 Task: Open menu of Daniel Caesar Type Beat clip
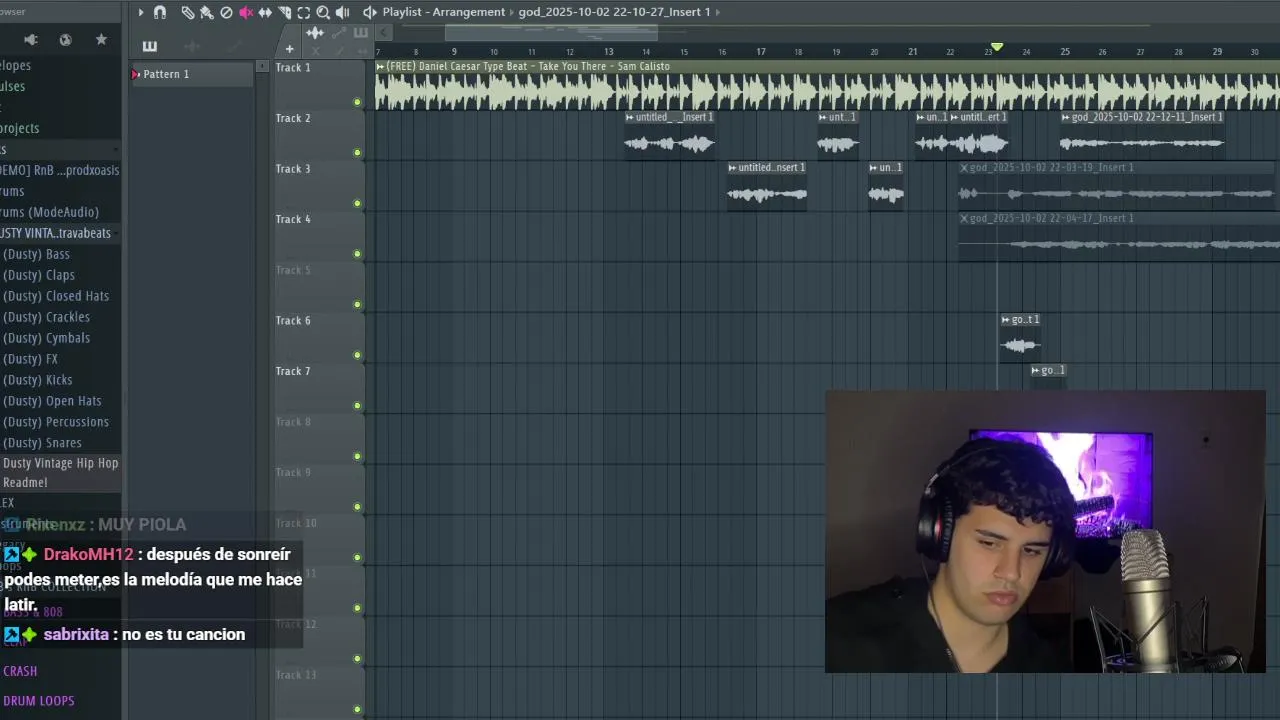[x=380, y=66]
